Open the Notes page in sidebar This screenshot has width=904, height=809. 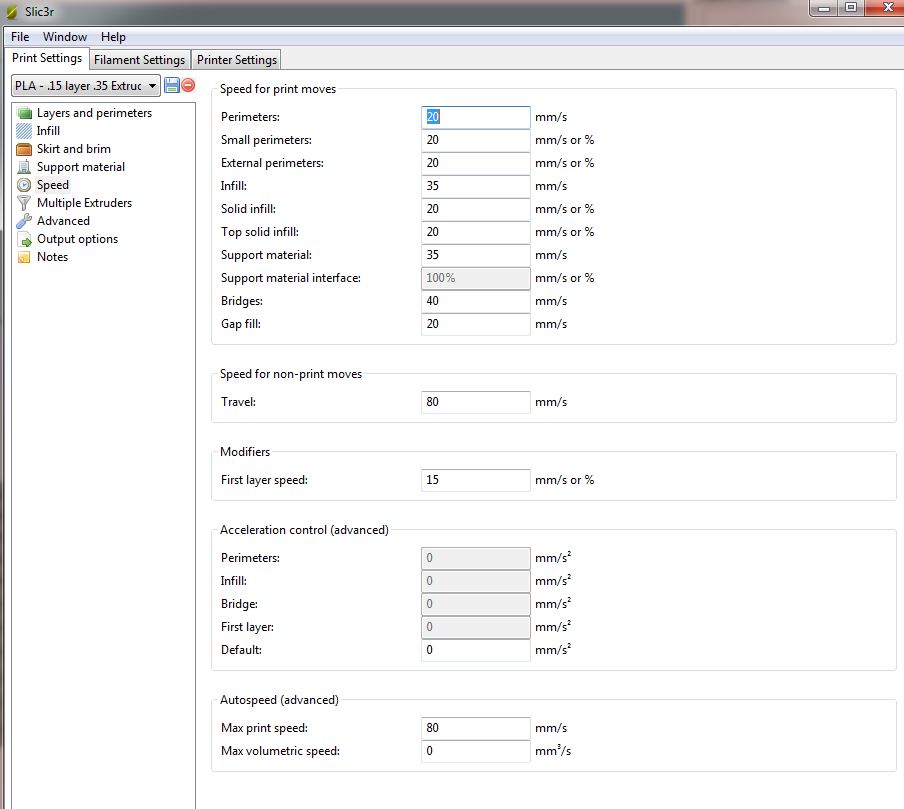coord(52,257)
